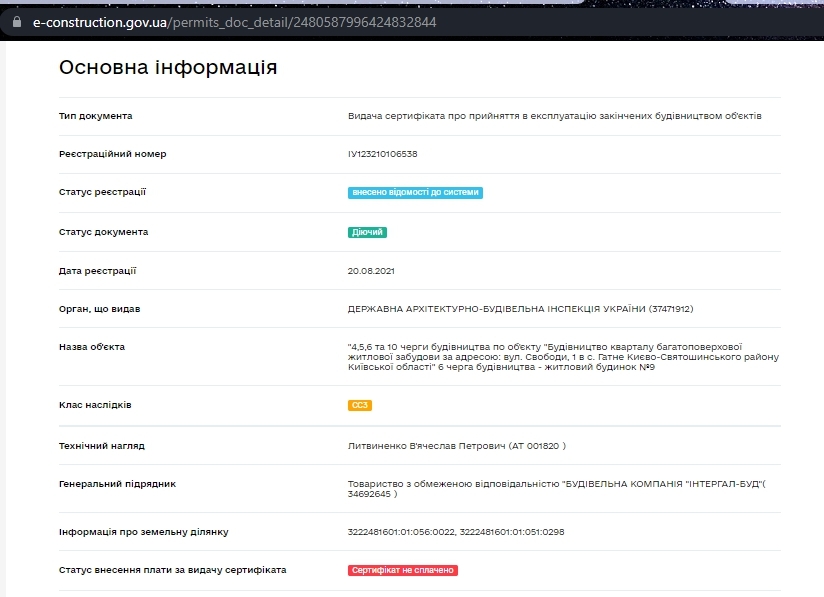
Task: Select registration number ІУ123210106538
Action: pyautogui.click(x=383, y=154)
